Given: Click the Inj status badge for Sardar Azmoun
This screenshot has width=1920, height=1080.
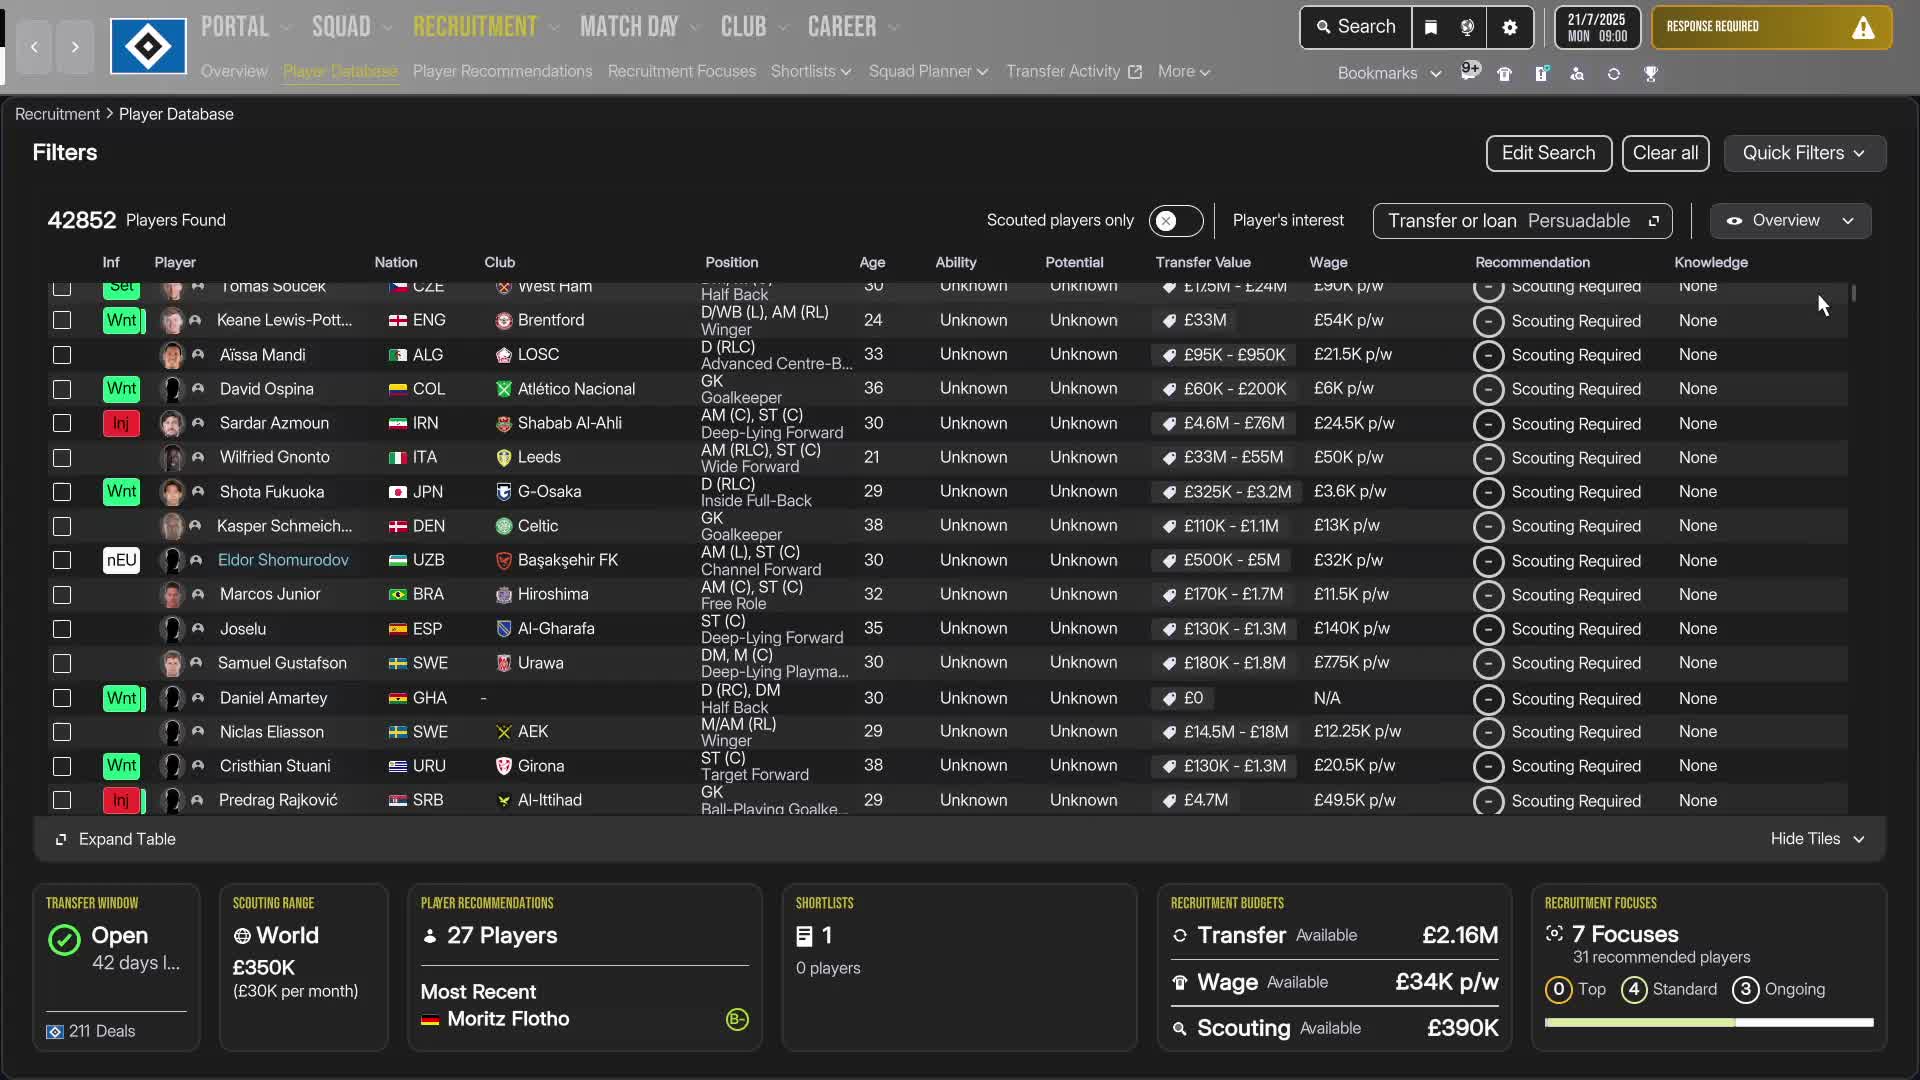Looking at the screenshot, I should (121, 423).
